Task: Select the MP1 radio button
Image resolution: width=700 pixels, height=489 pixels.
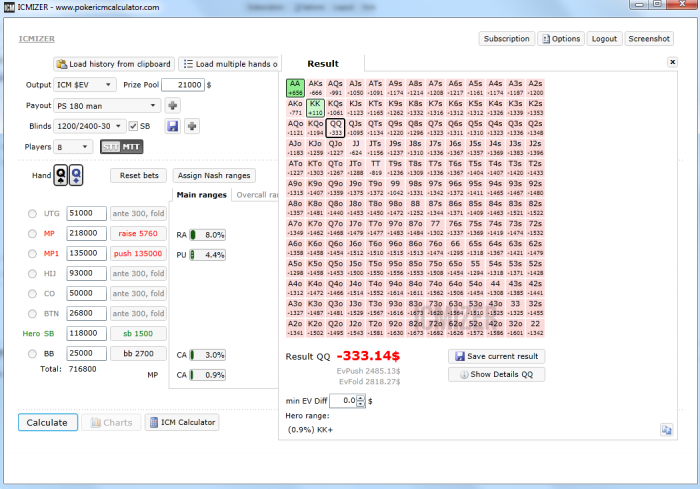Action: [32, 254]
